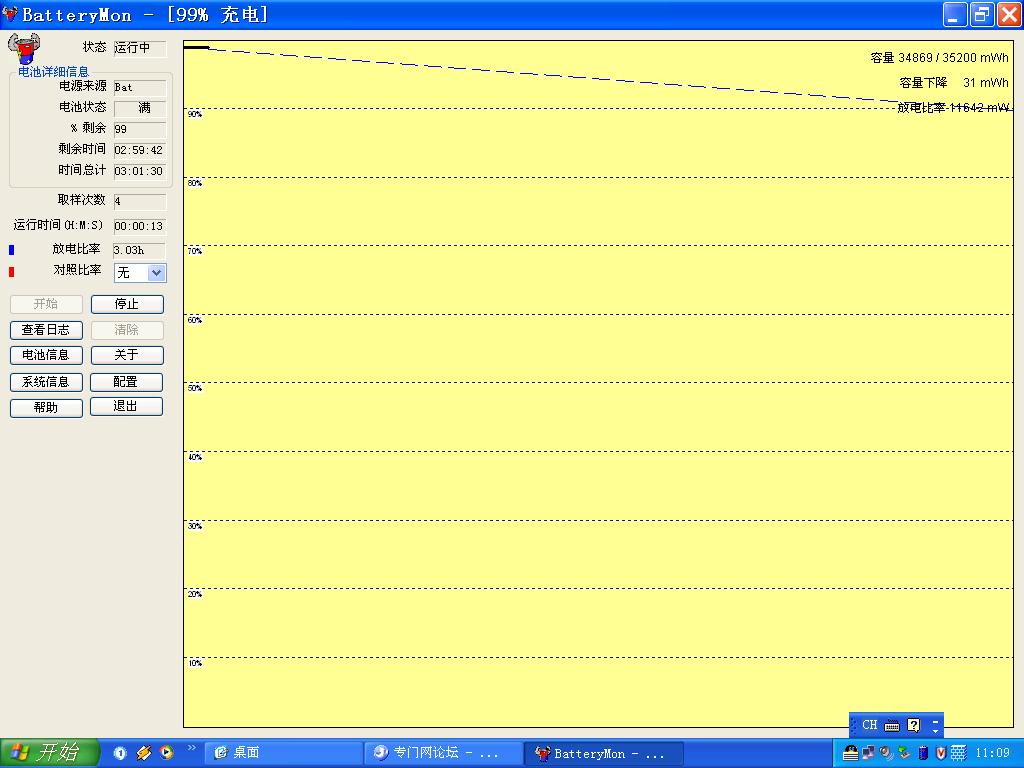Click the 电池状态 field showing 满
The image size is (1024, 768).
140,108
